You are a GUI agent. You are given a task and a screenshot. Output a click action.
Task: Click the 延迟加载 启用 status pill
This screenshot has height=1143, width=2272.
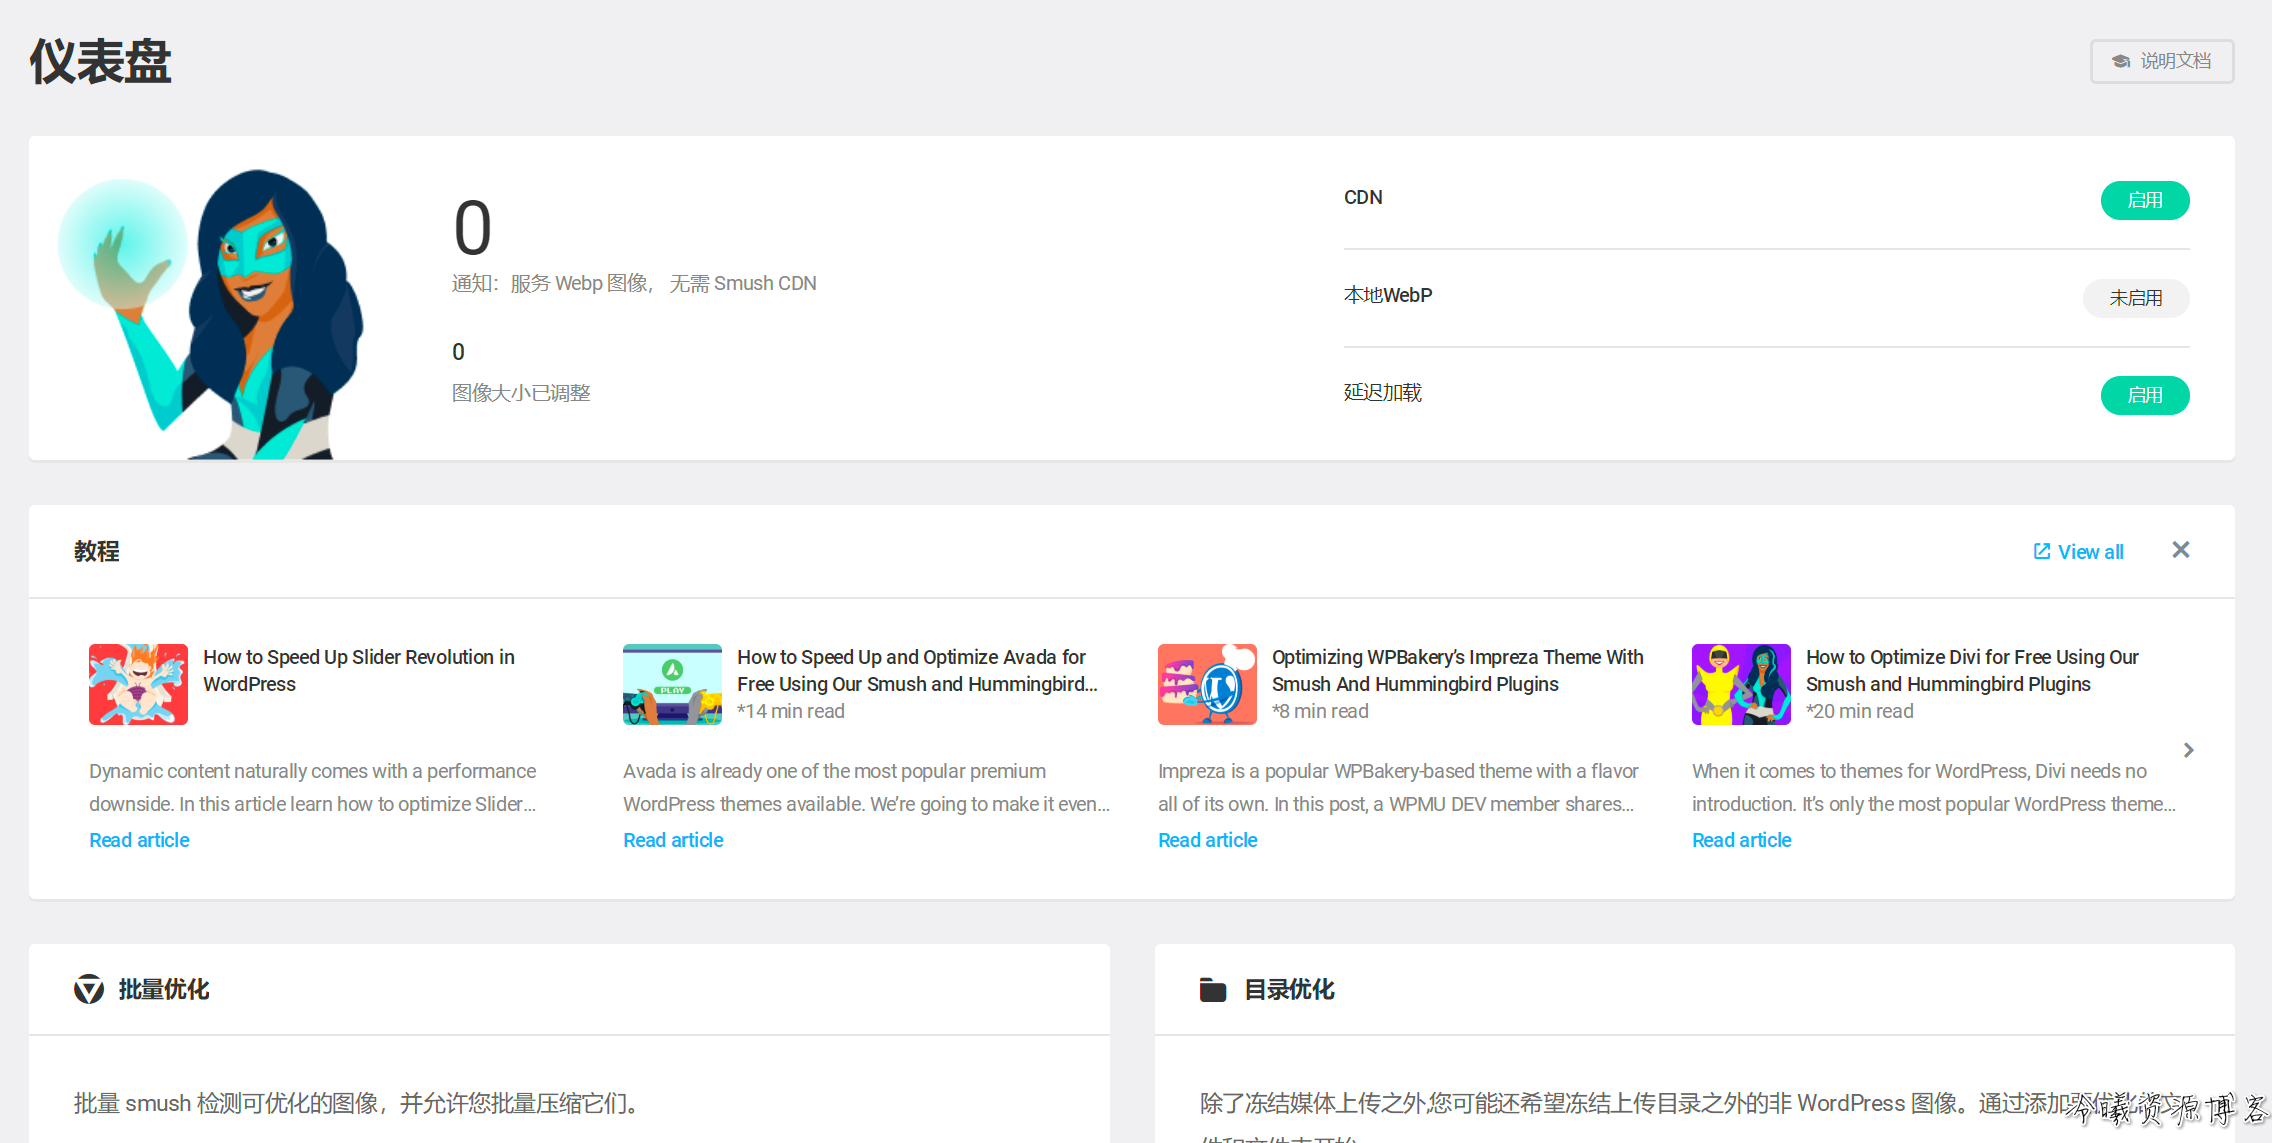(x=2145, y=395)
